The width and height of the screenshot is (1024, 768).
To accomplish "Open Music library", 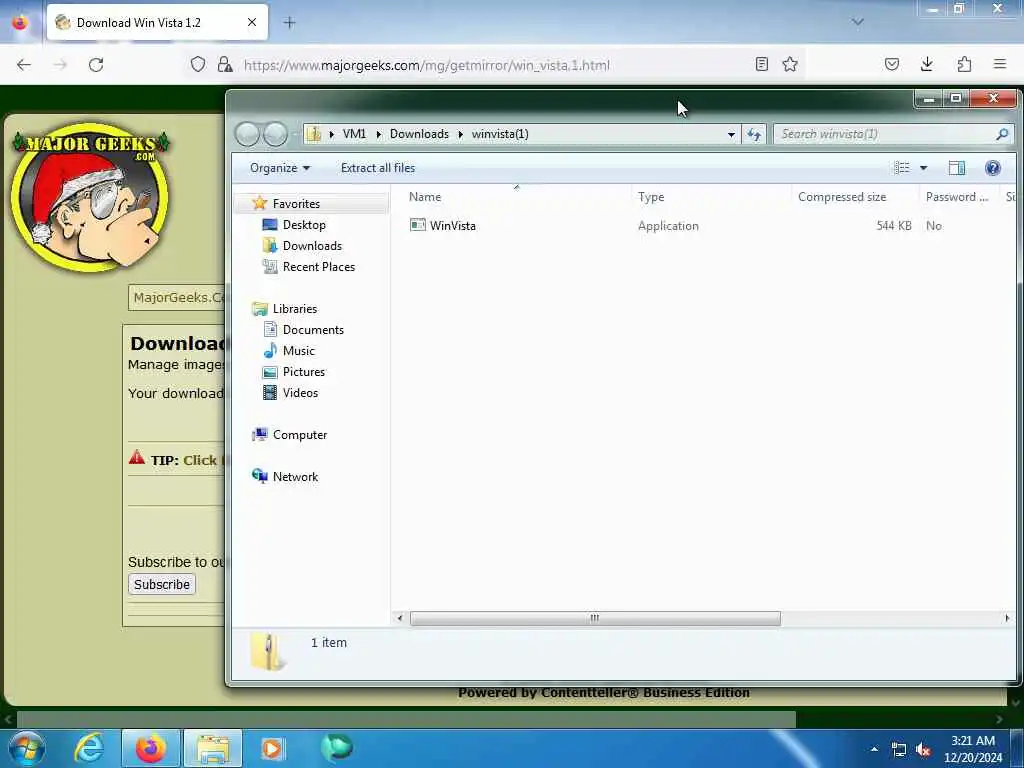I will pos(298,351).
